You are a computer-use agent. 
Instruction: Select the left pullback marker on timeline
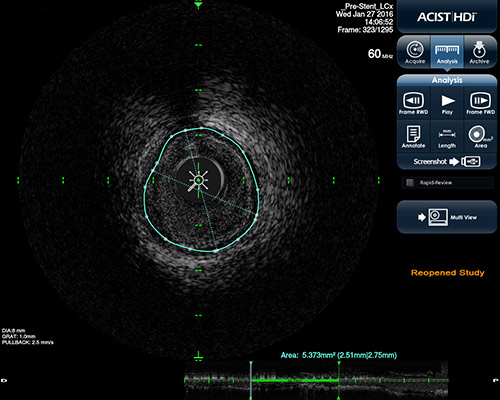coord(251,380)
